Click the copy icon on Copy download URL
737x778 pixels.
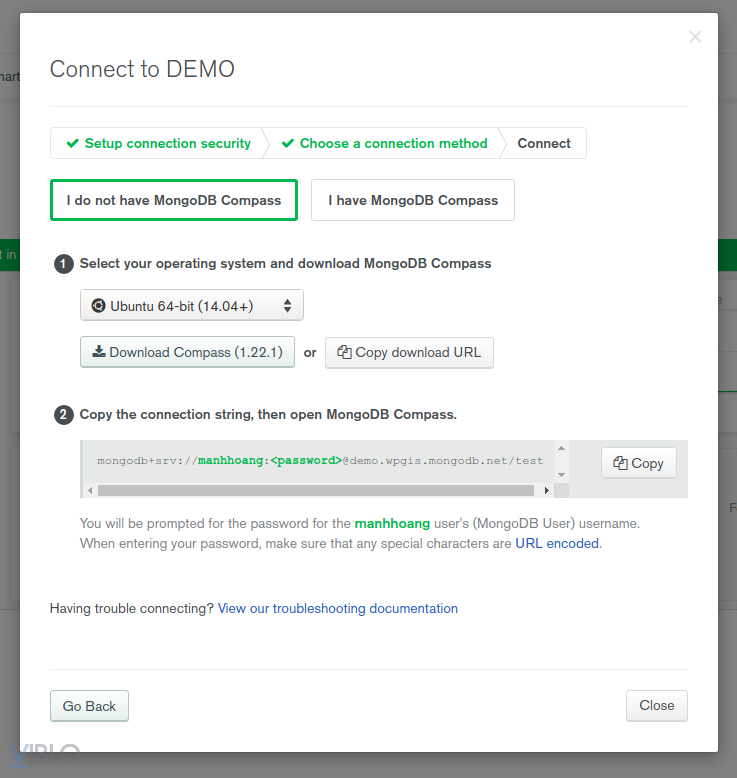point(344,352)
